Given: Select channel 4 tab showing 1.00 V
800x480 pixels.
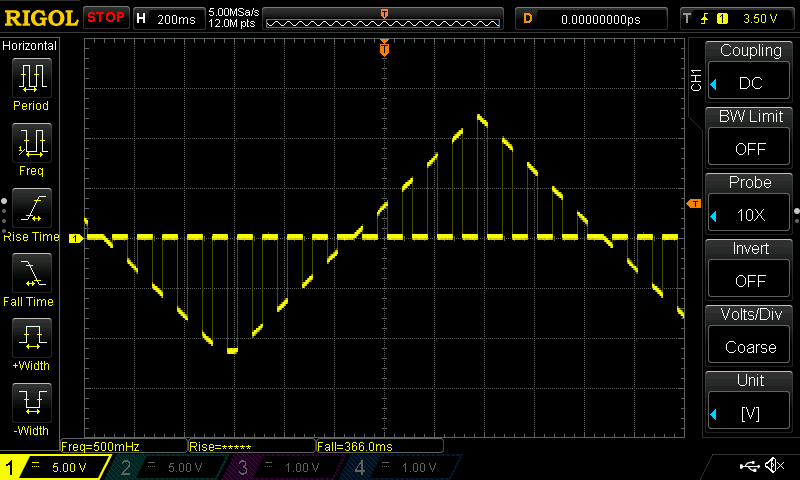Looking at the screenshot, I should [x=403, y=467].
